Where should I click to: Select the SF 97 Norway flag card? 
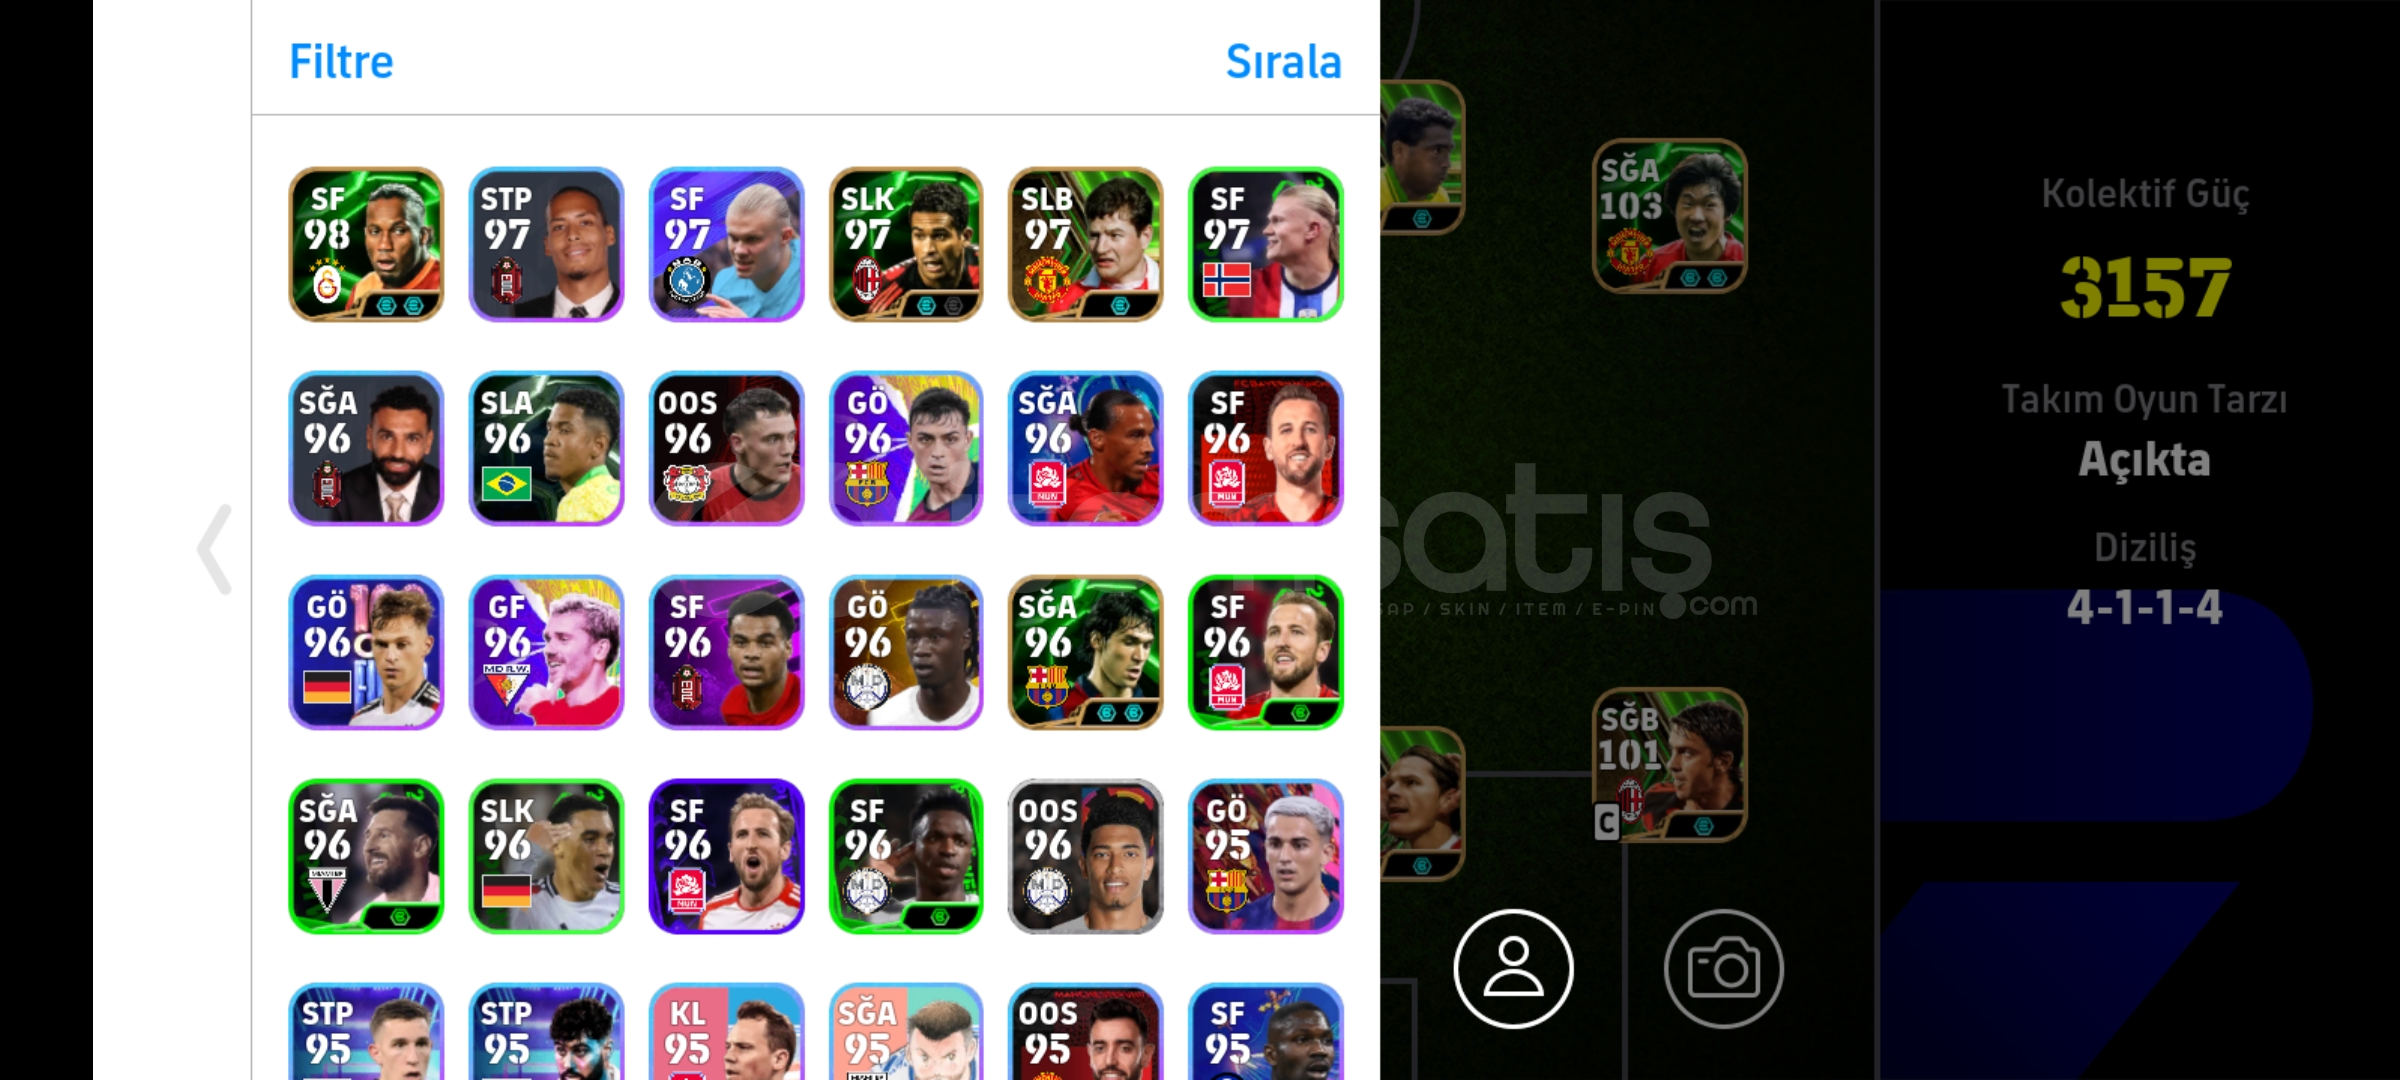pos(1266,244)
